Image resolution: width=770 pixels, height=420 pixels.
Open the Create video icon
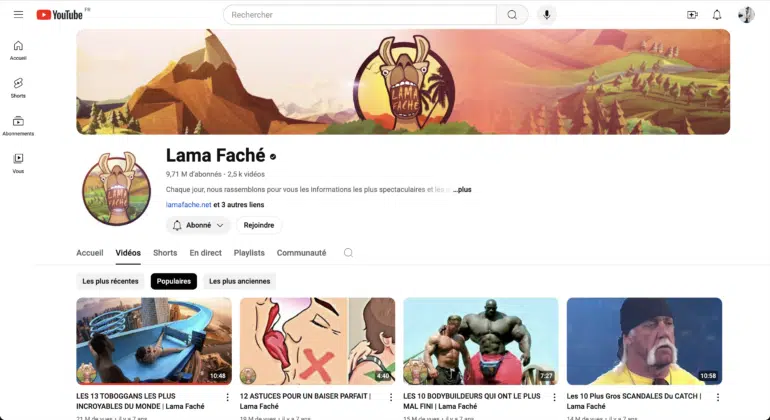(692, 15)
